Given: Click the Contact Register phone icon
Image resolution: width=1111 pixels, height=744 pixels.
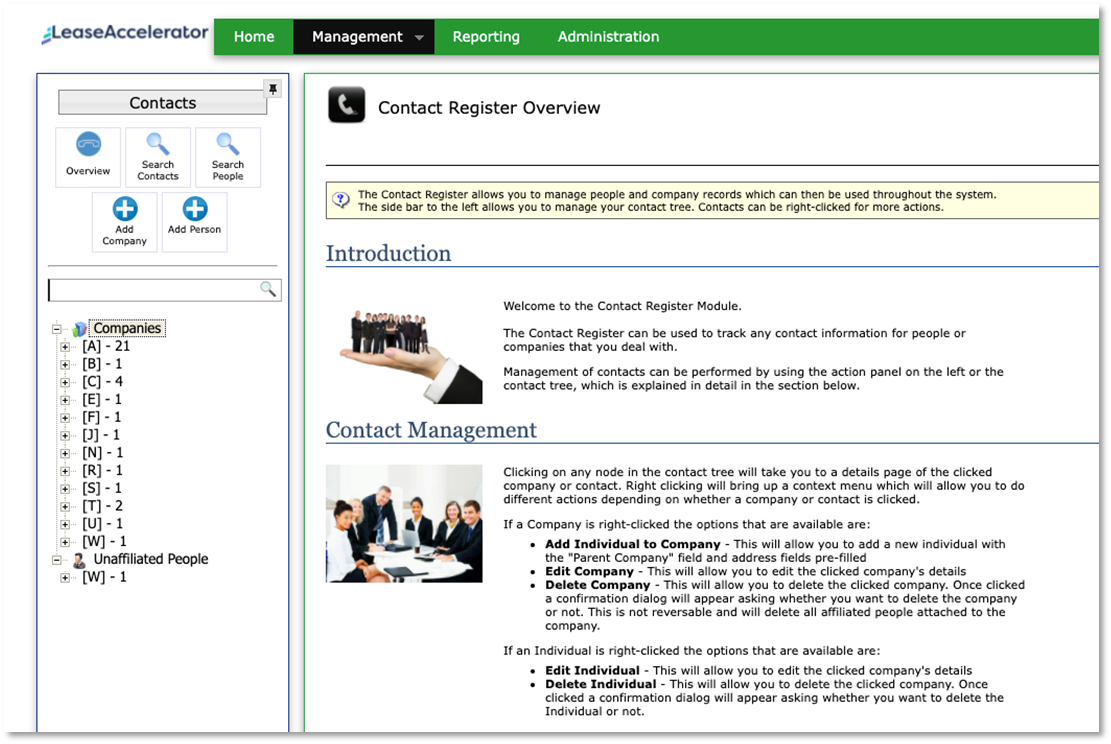Looking at the screenshot, I should 346,105.
